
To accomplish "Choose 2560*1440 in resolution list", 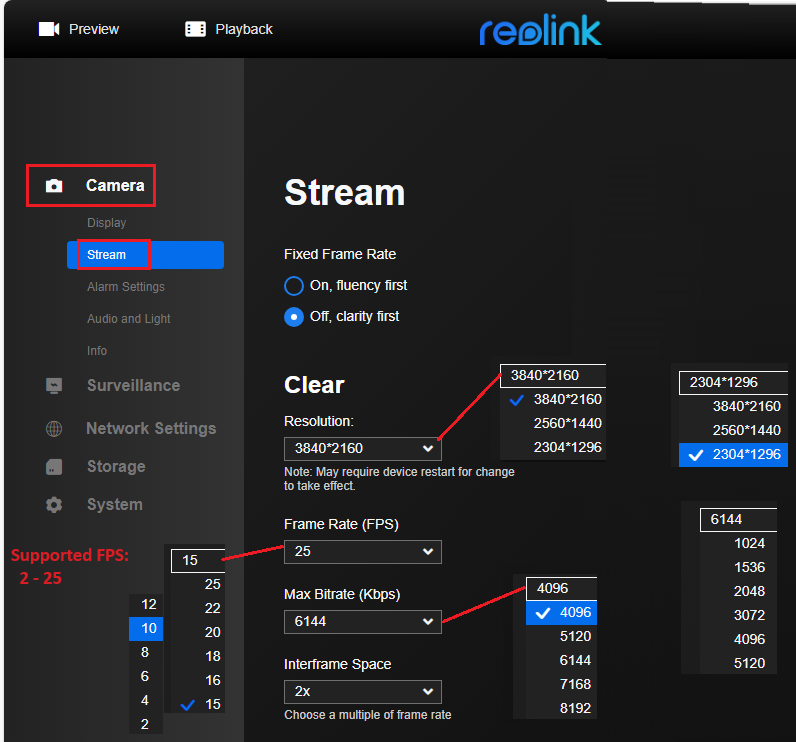I will pyautogui.click(x=567, y=423).
